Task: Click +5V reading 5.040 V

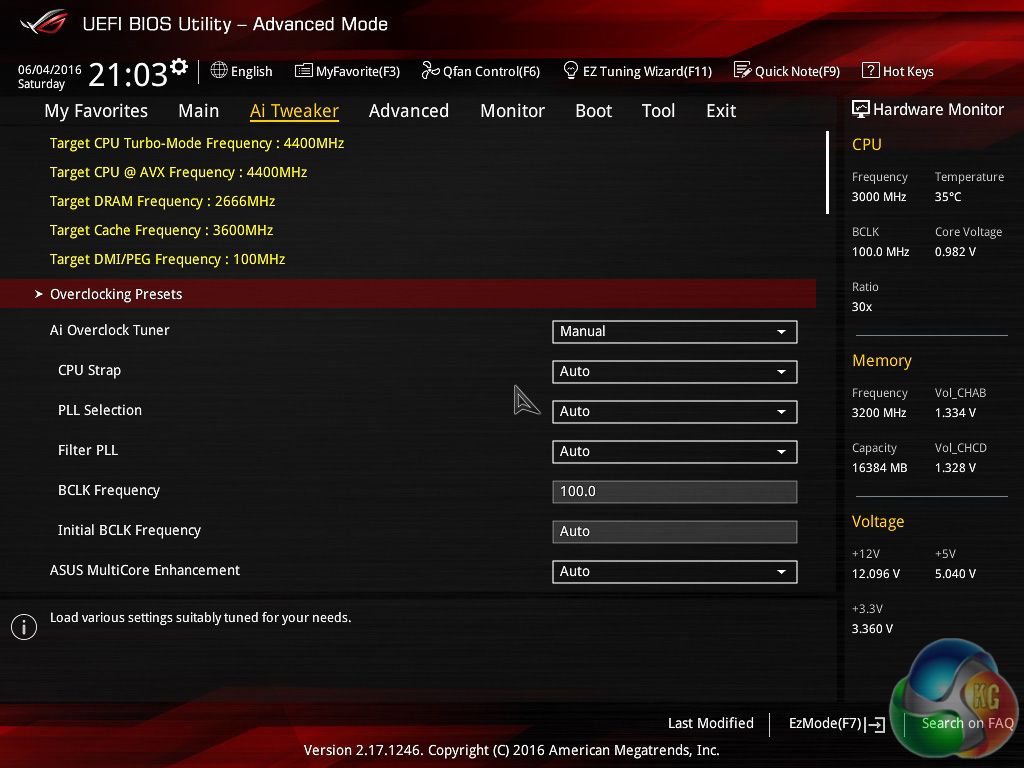Action: [955, 573]
